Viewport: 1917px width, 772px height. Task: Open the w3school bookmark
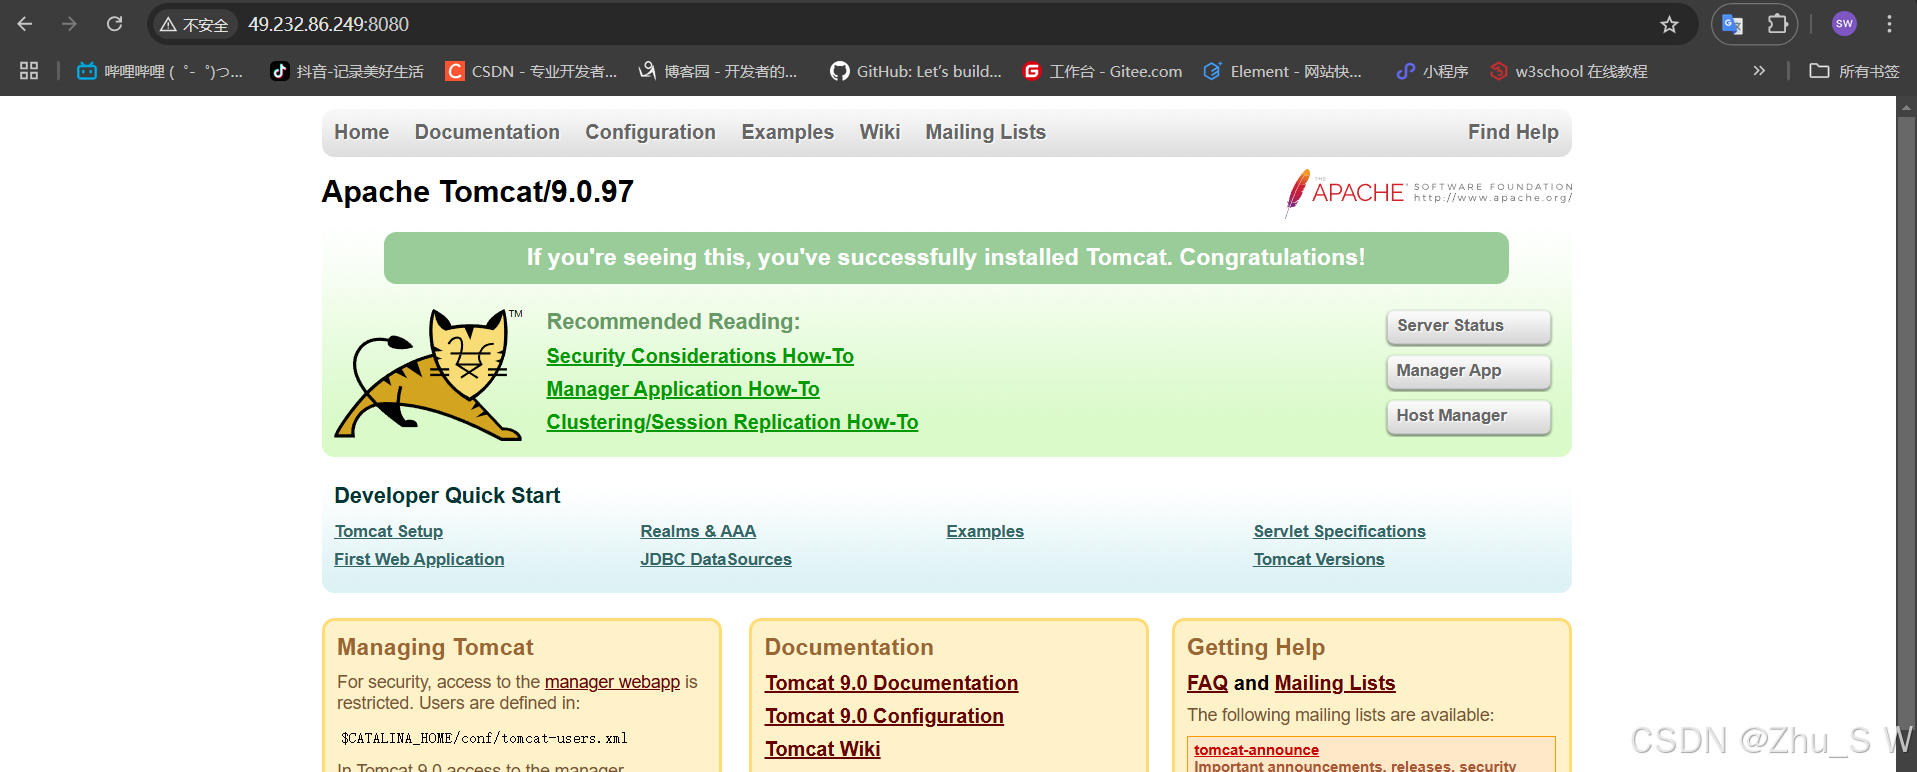[1568, 71]
